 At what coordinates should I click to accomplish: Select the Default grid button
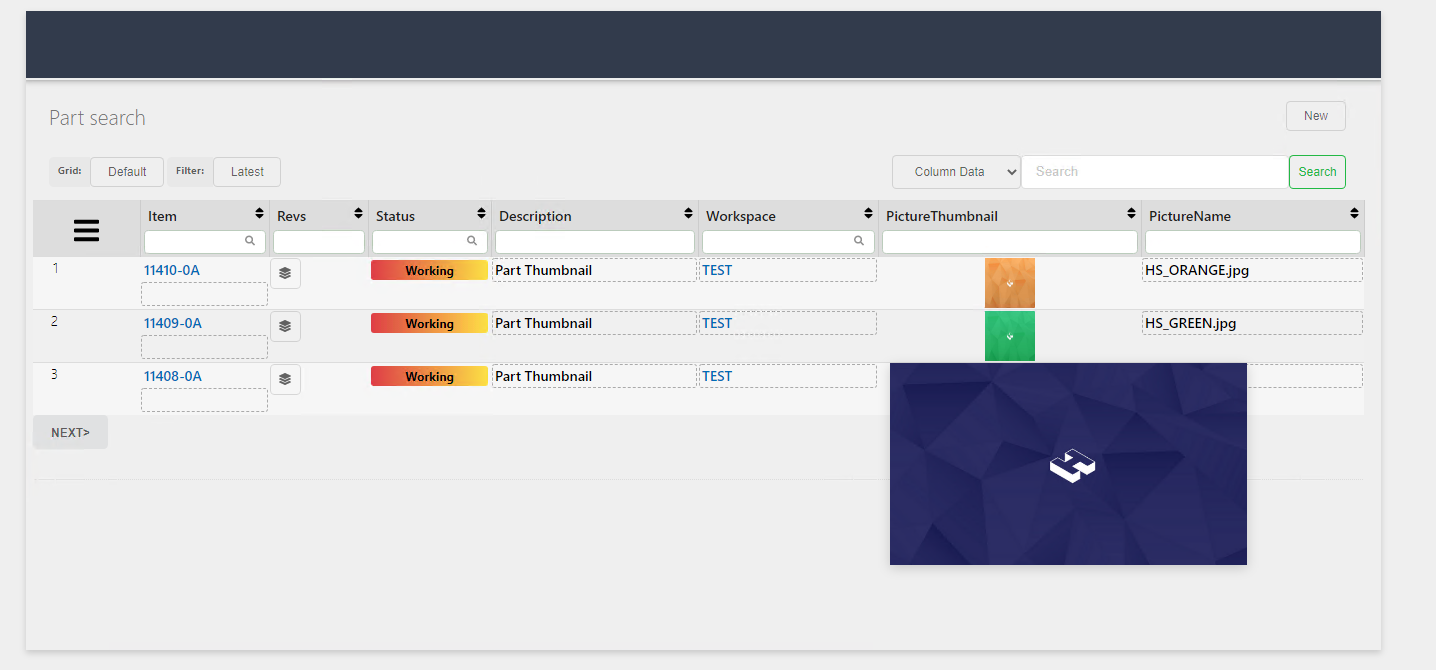pyautogui.click(x=127, y=172)
